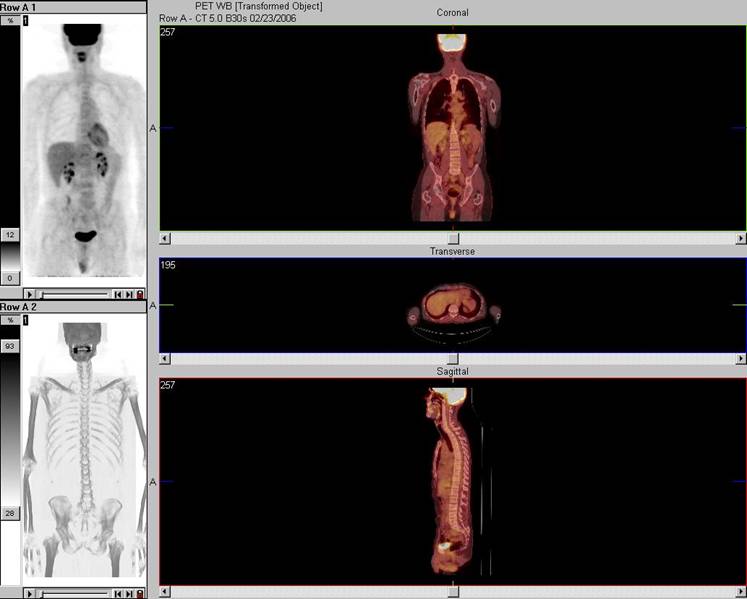
Task: Step to next frame in Row A 1
Action: (x=129, y=294)
